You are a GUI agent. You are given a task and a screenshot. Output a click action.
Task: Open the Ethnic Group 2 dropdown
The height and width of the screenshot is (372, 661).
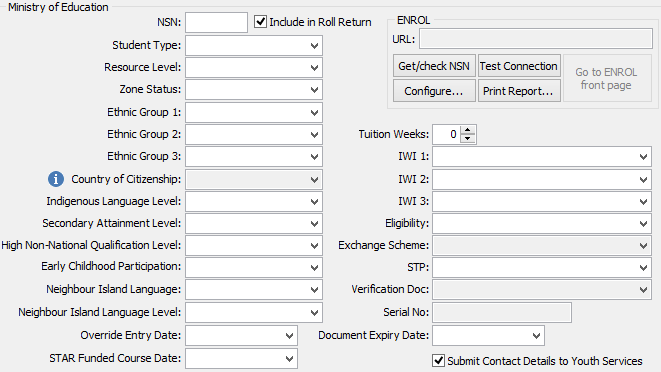[x=254, y=135]
